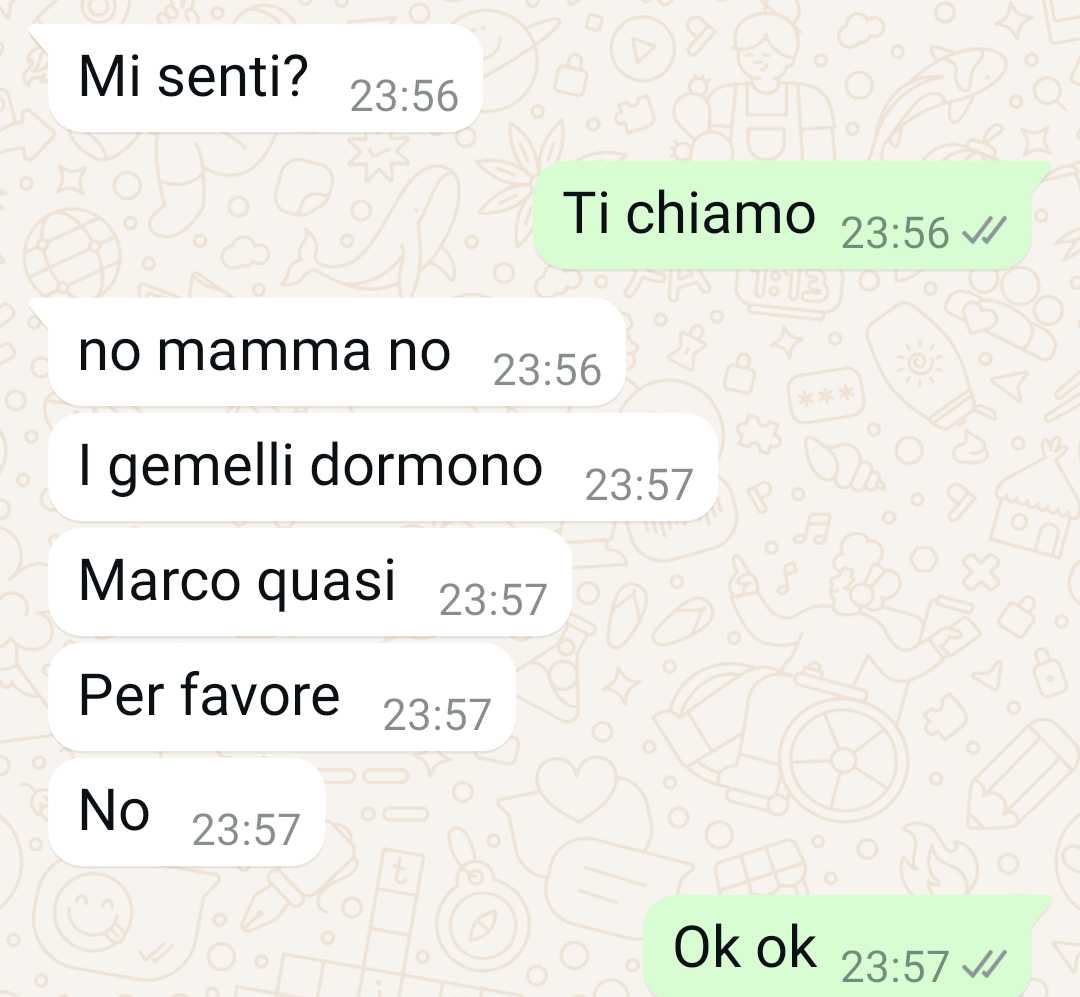
Task: Select the 'Ti chiamo' sent message
Action: 782,214
